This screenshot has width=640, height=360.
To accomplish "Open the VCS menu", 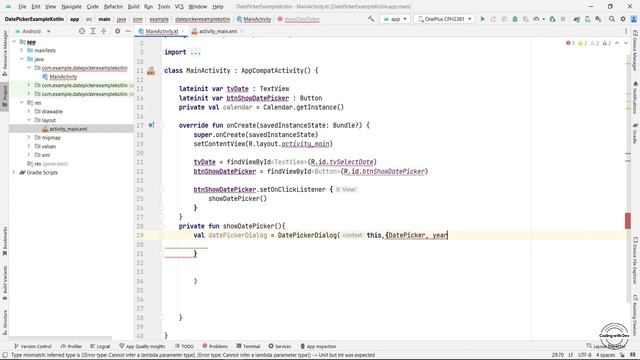I will point(179,7).
